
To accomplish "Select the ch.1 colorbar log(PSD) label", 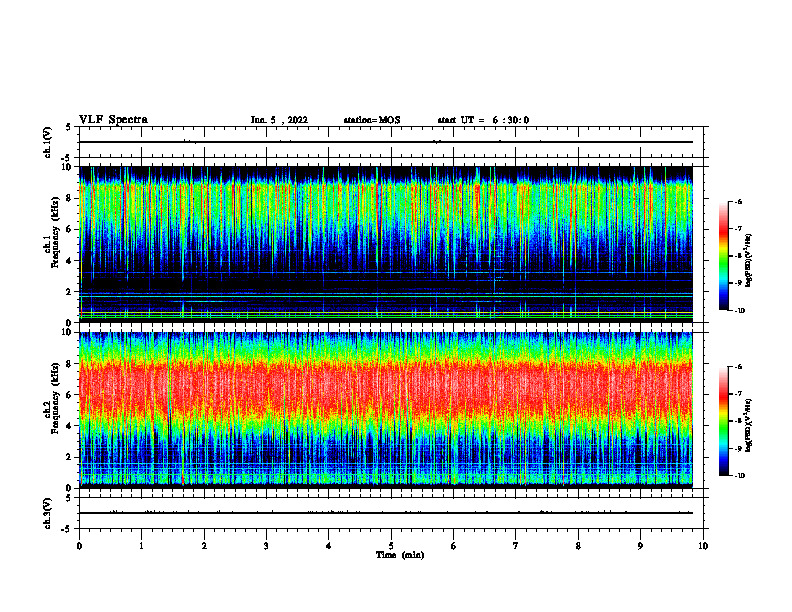I will [749, 260].
